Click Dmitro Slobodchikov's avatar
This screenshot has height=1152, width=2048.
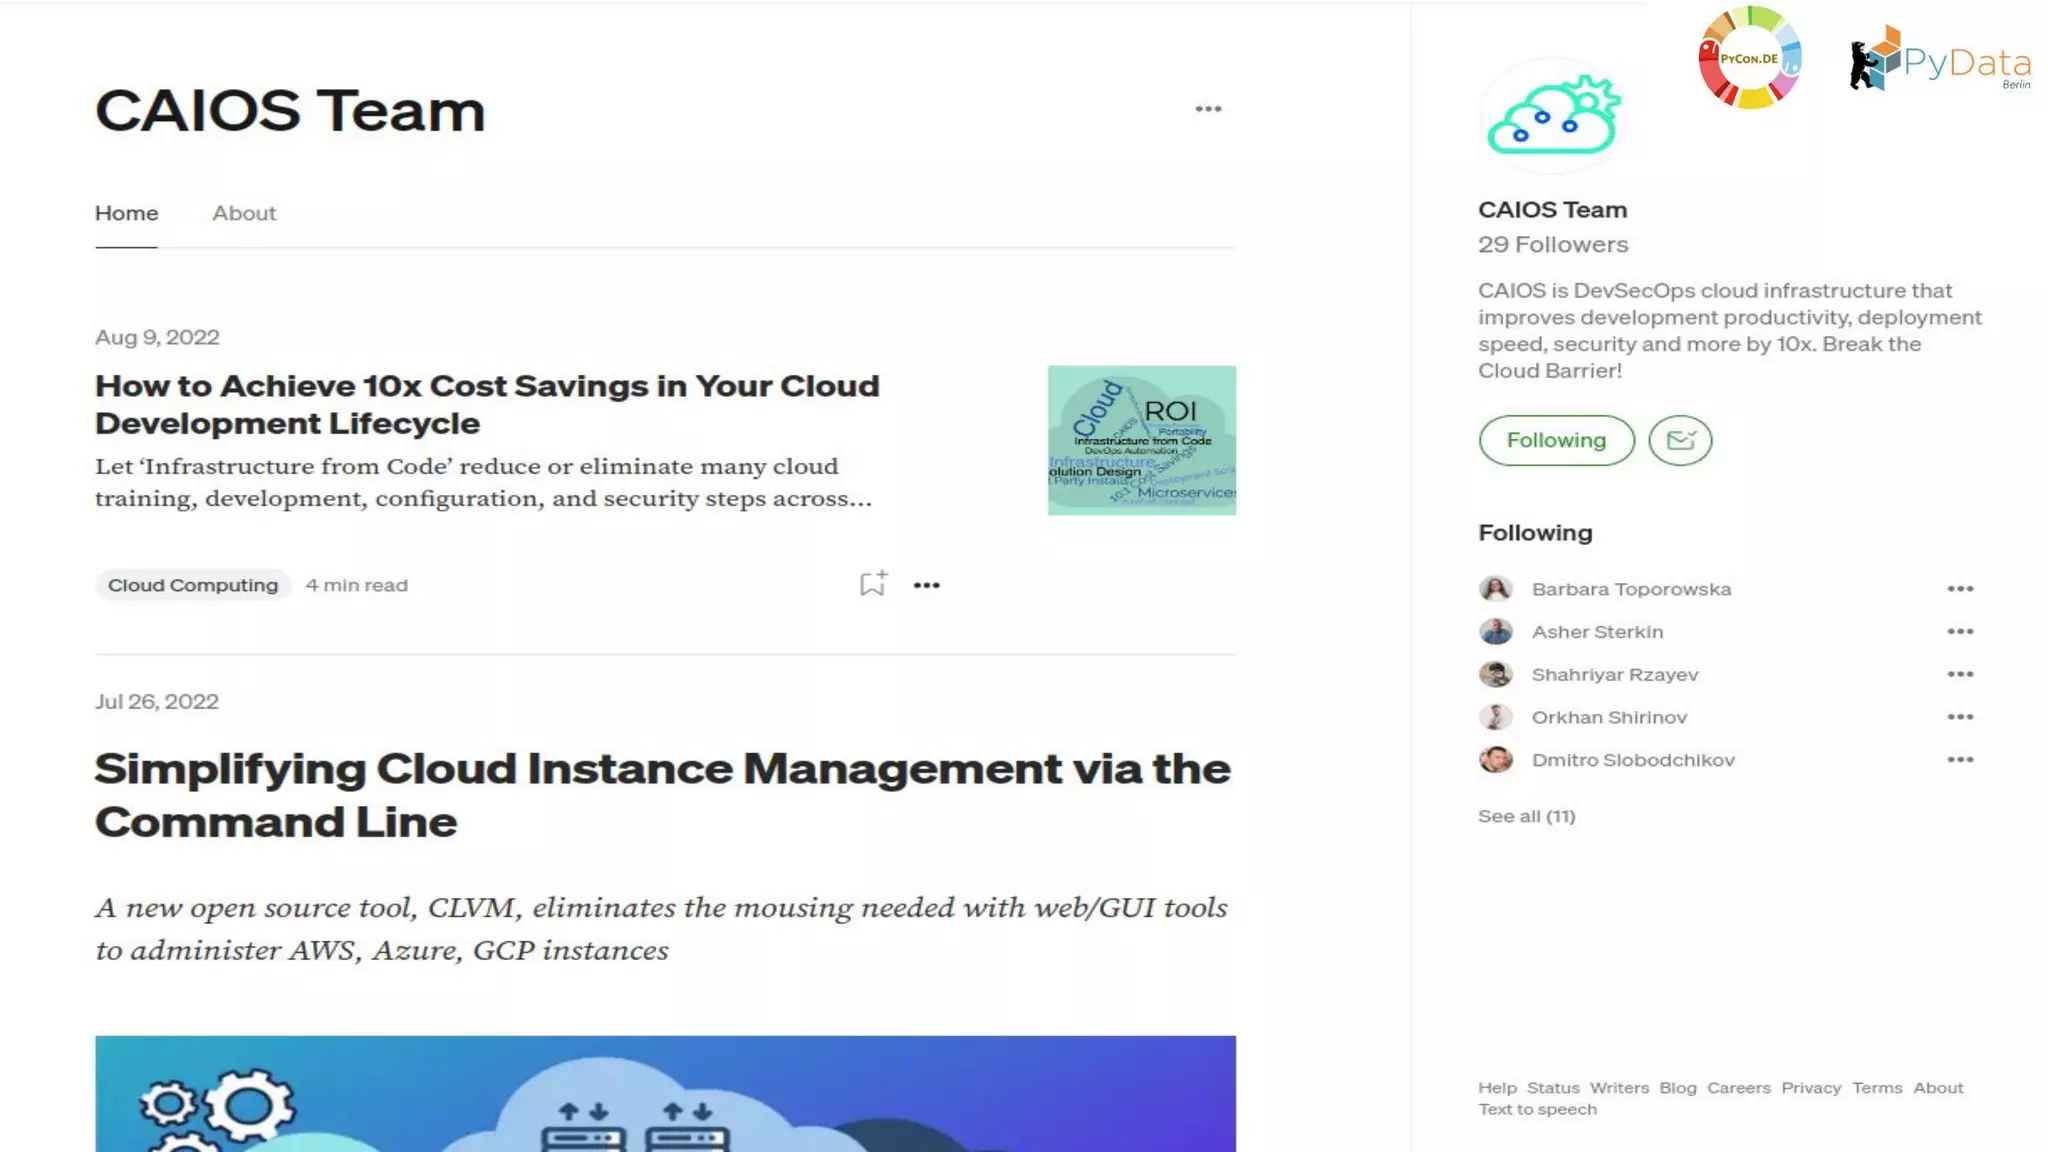pos(1496,760)
